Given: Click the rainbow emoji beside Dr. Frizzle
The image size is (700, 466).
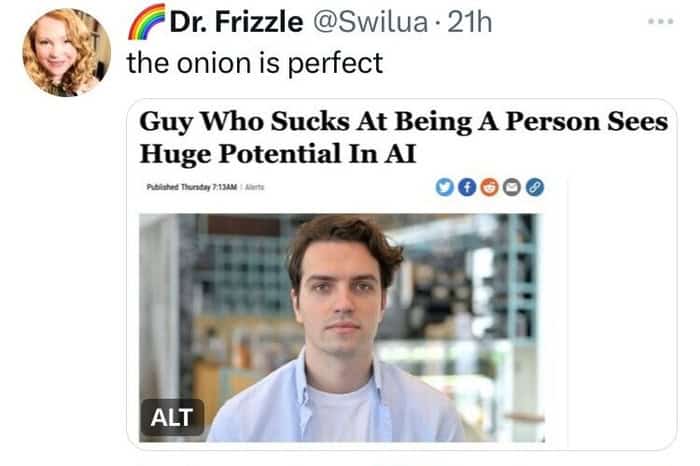Looking at the screenshot, I should pos(146,22).
